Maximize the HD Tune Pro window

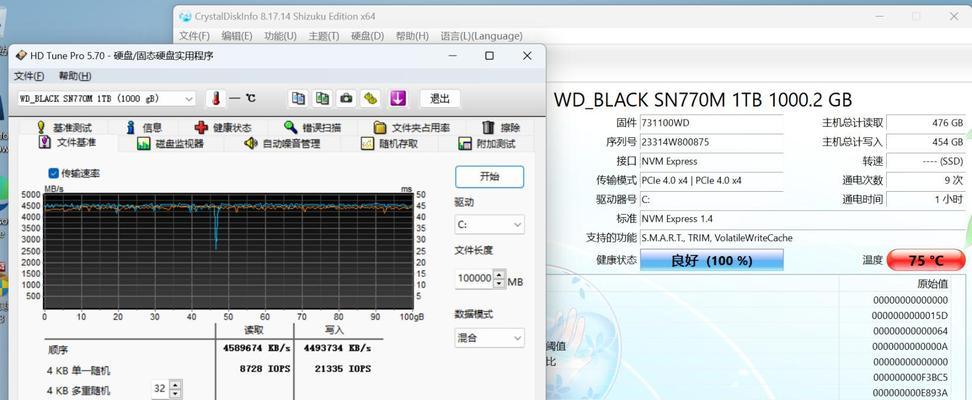[489, 56]
